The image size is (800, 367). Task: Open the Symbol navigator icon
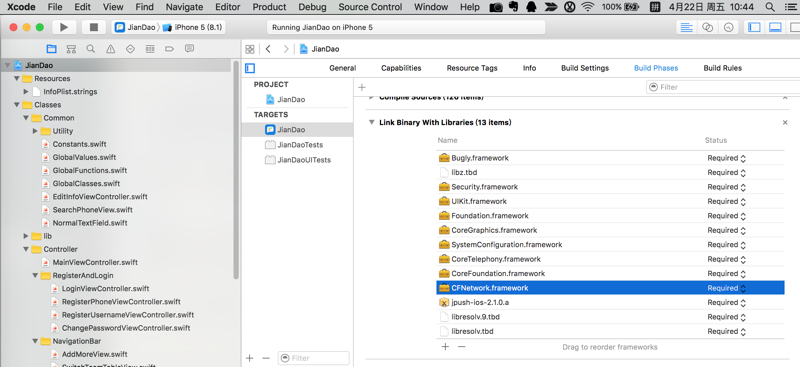71,49
